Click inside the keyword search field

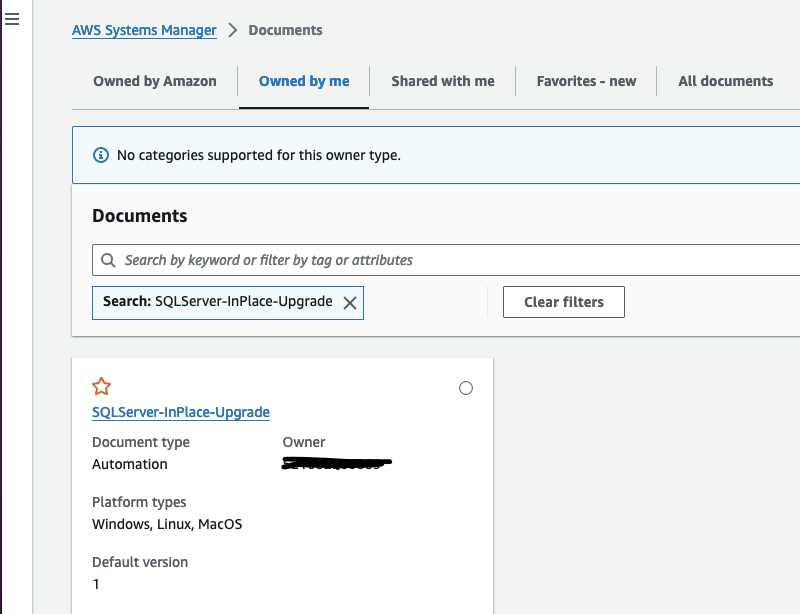pos(300,260)
